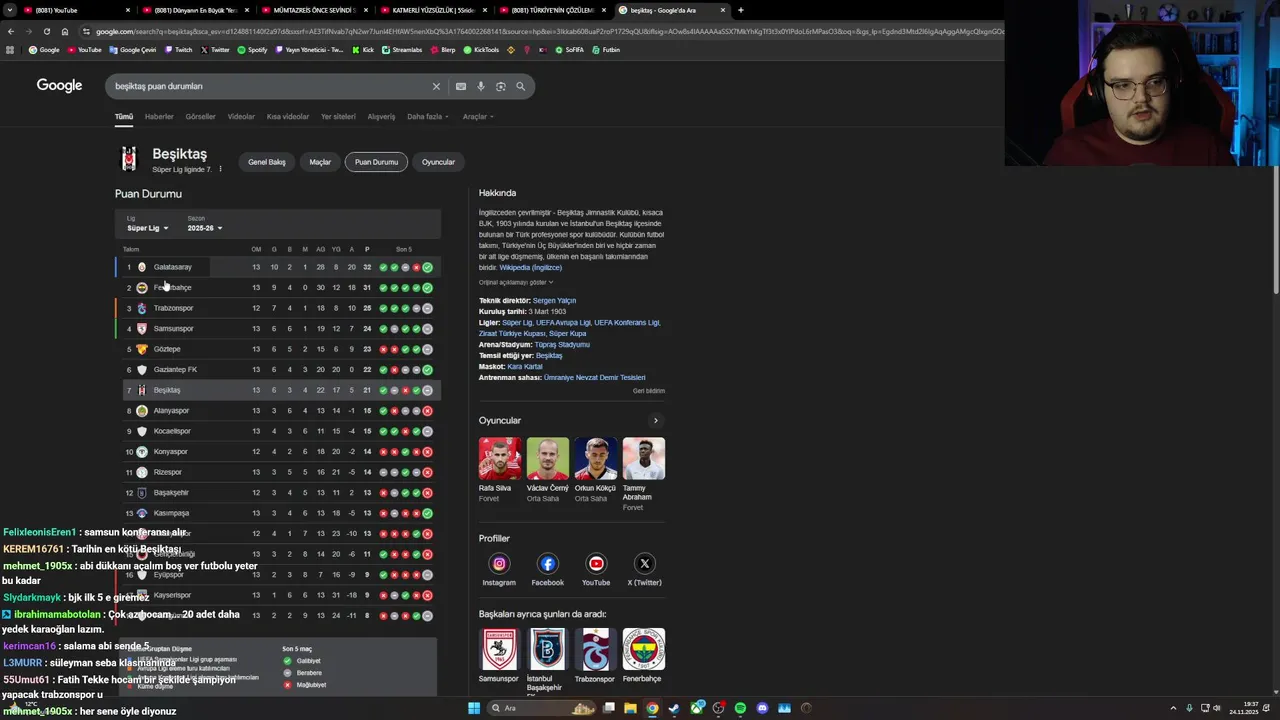This screenshot has height=720, width=1280.
Task: Switch to the Yer siteleri tab
Action: pyautogui.click(x=338, y=116)
